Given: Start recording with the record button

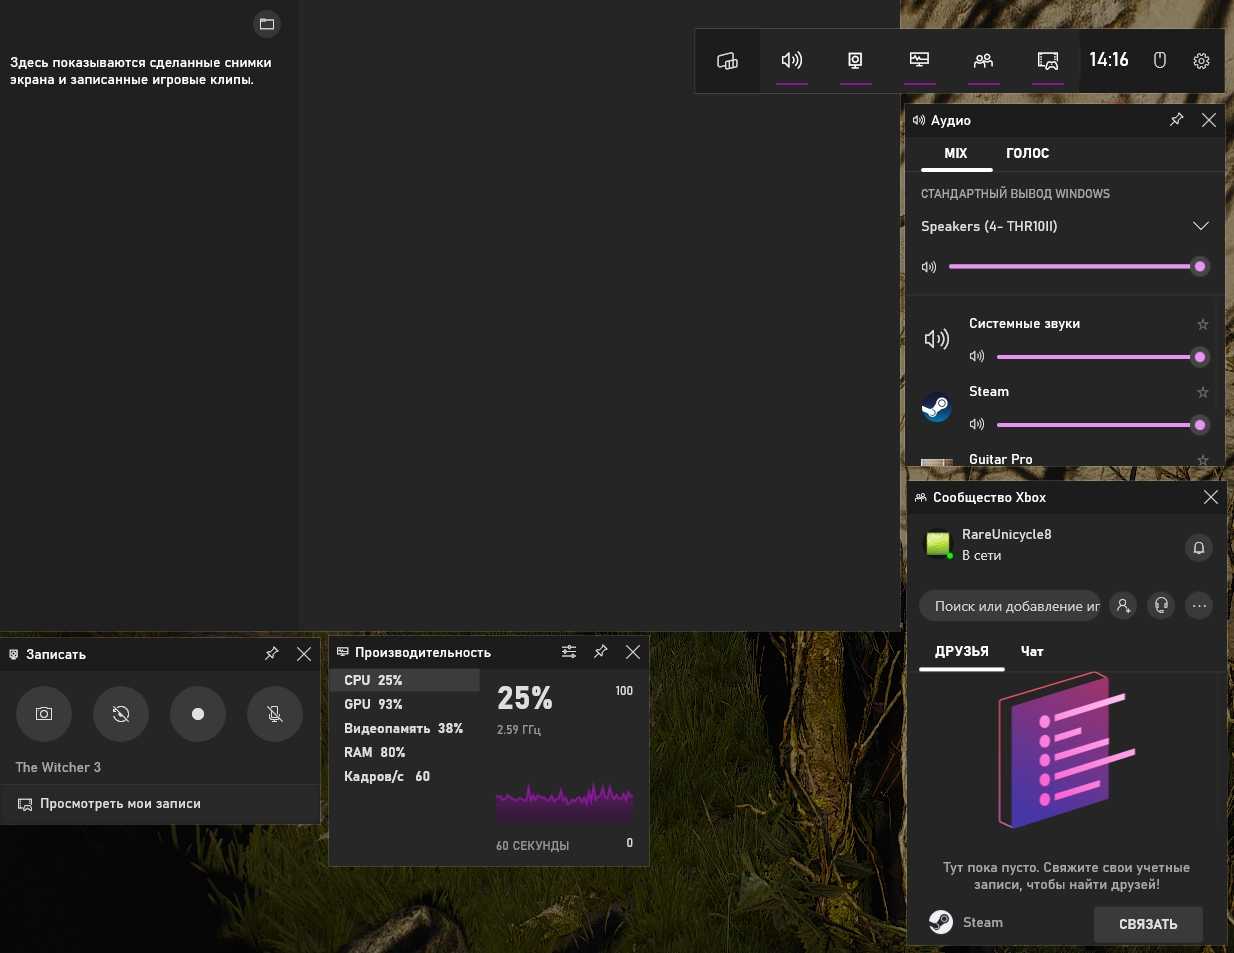Looking at the screenshot, I should point(198,714).
